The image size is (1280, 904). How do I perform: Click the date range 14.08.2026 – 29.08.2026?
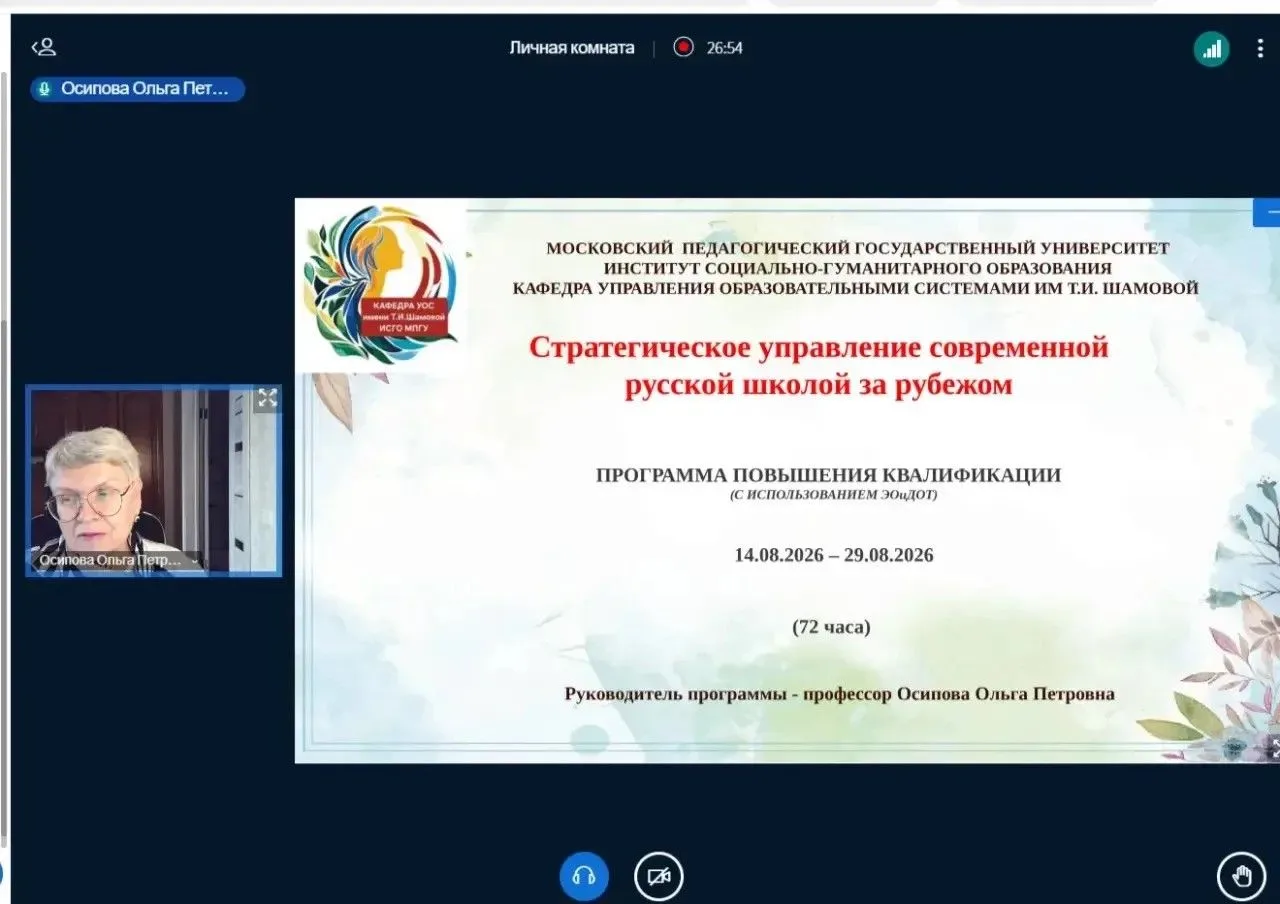(834, 555)
